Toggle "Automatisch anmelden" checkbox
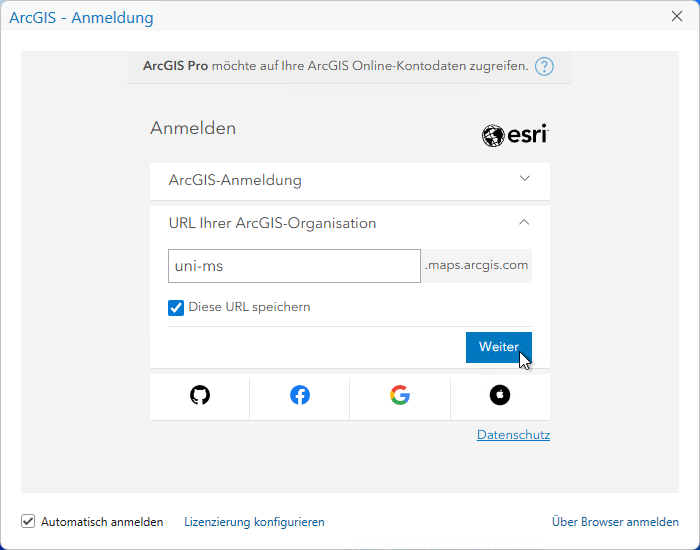The image size is (700, 550). point(28,521)
